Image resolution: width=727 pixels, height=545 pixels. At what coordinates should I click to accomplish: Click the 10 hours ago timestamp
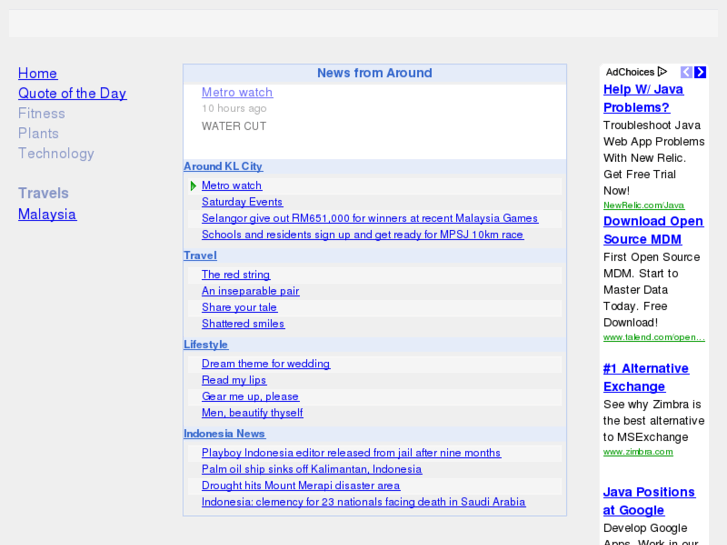click(x=234, y=109)
